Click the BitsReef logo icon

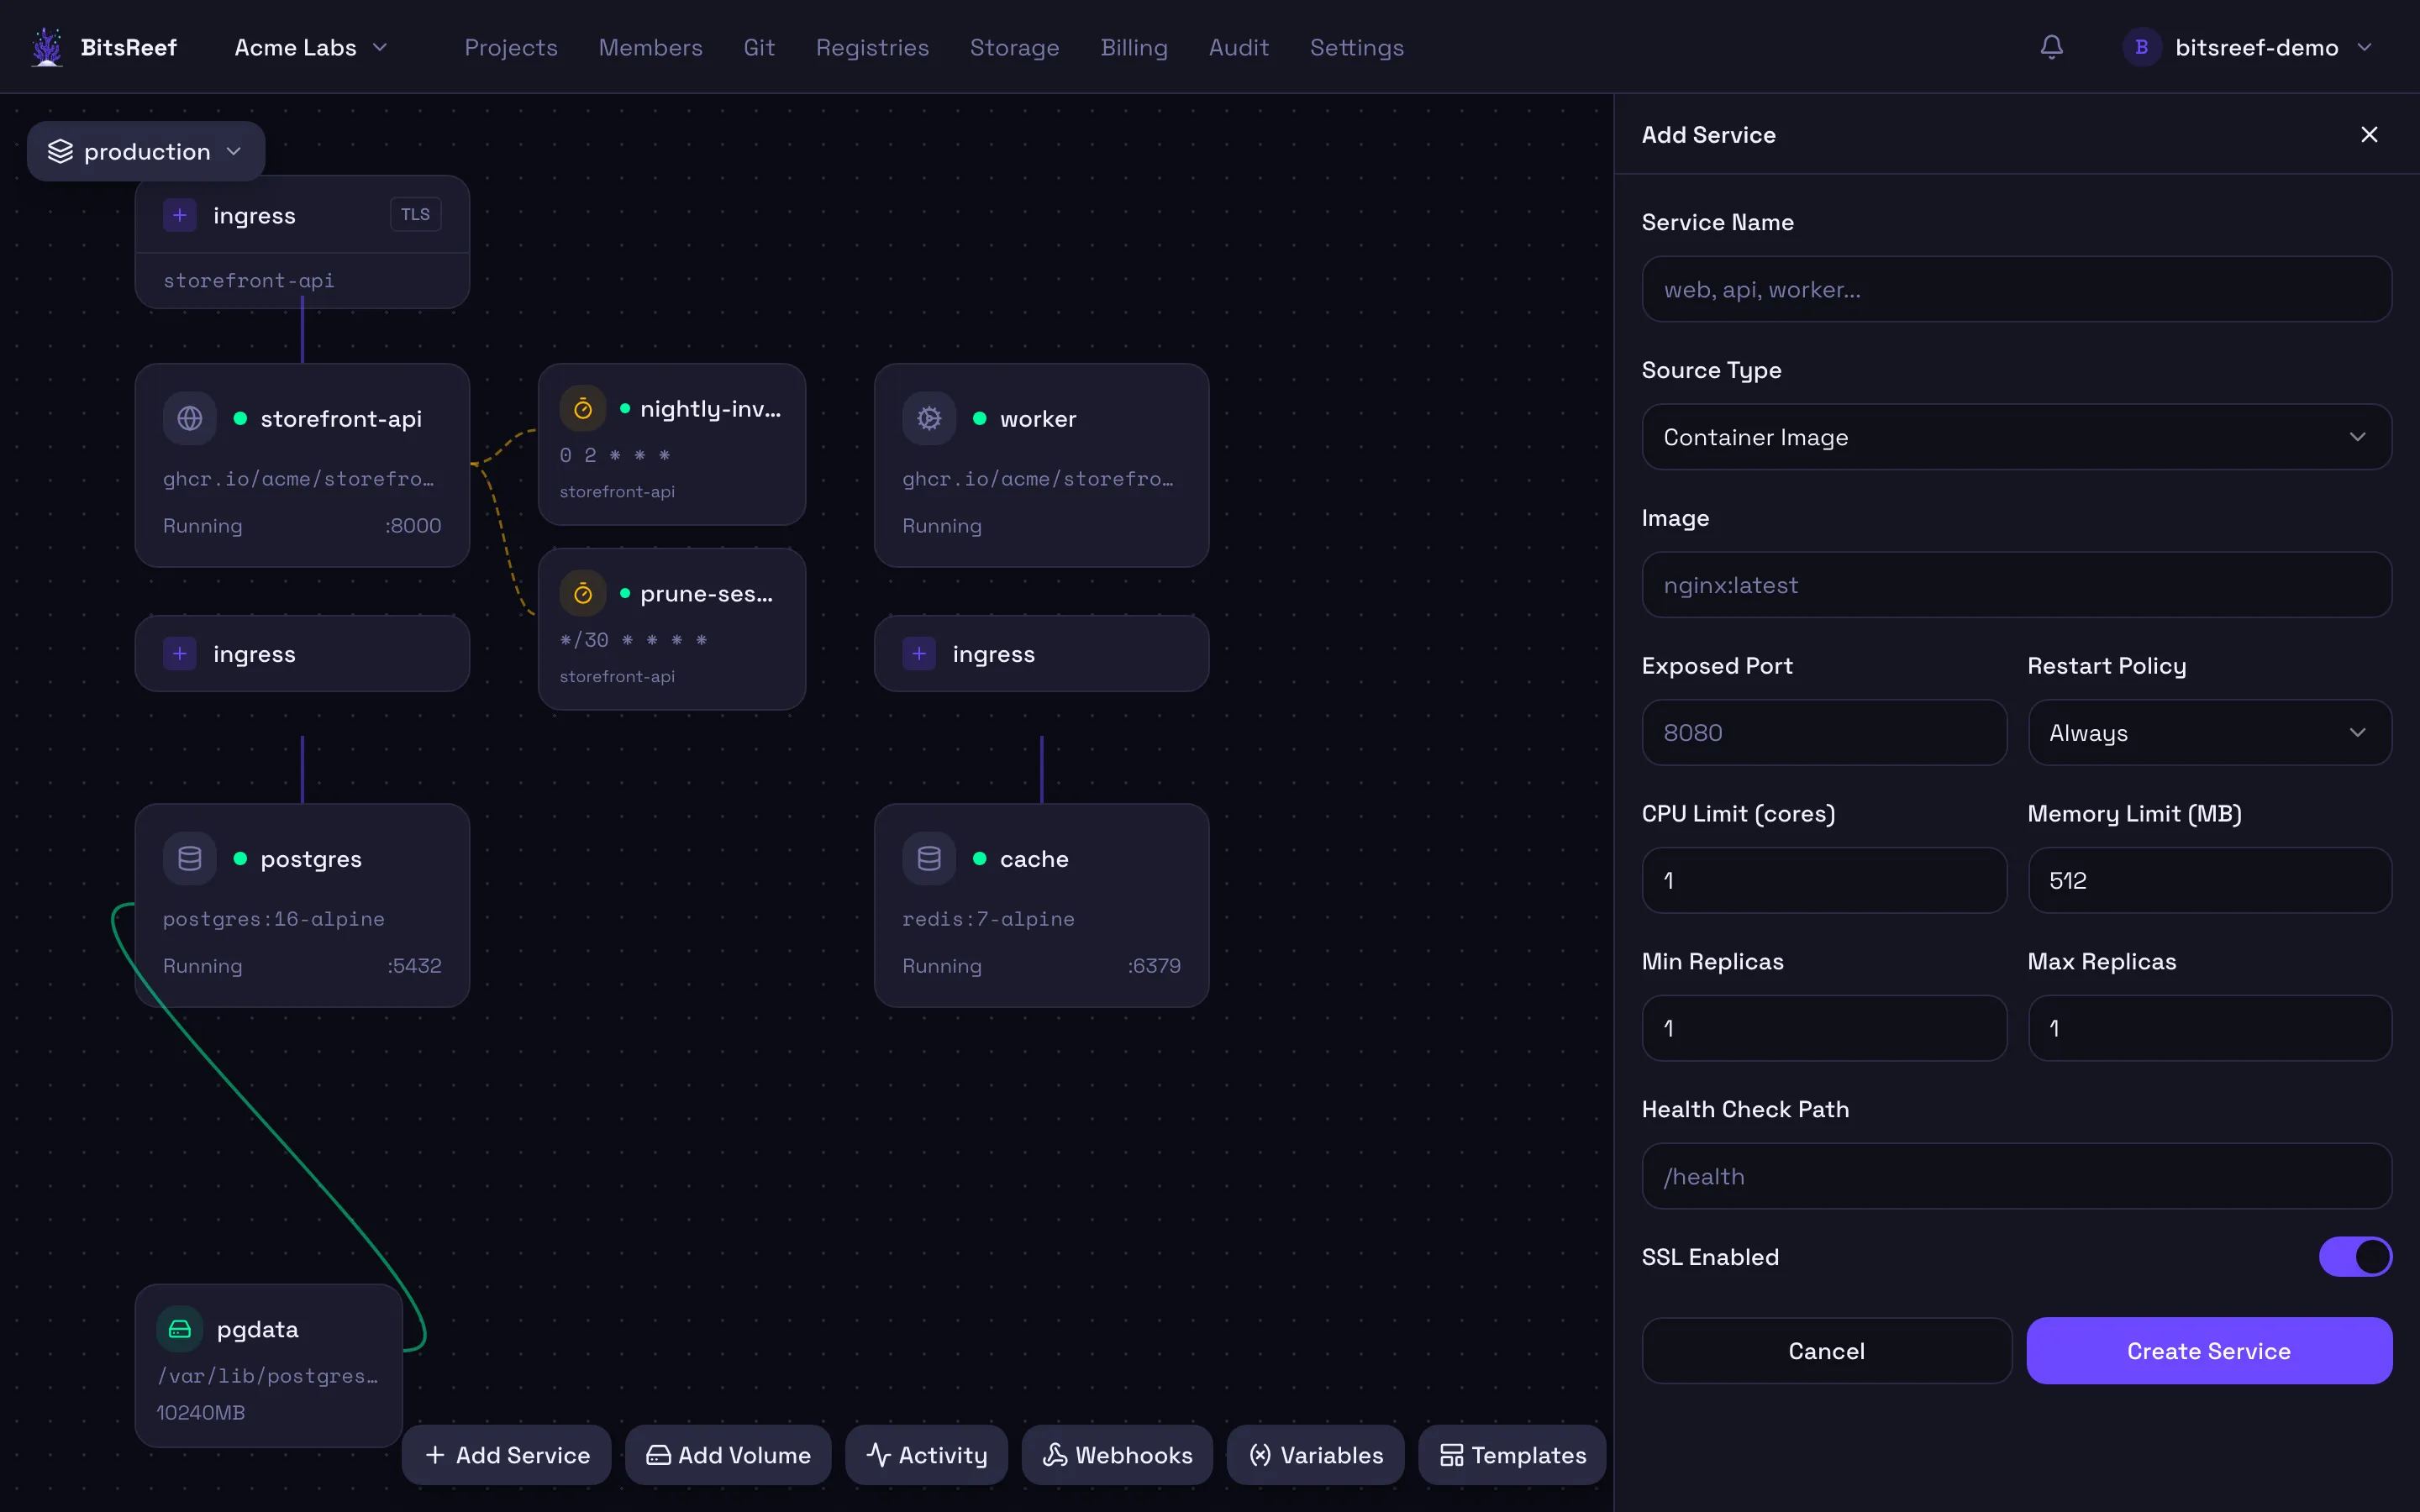click(46, 47)
